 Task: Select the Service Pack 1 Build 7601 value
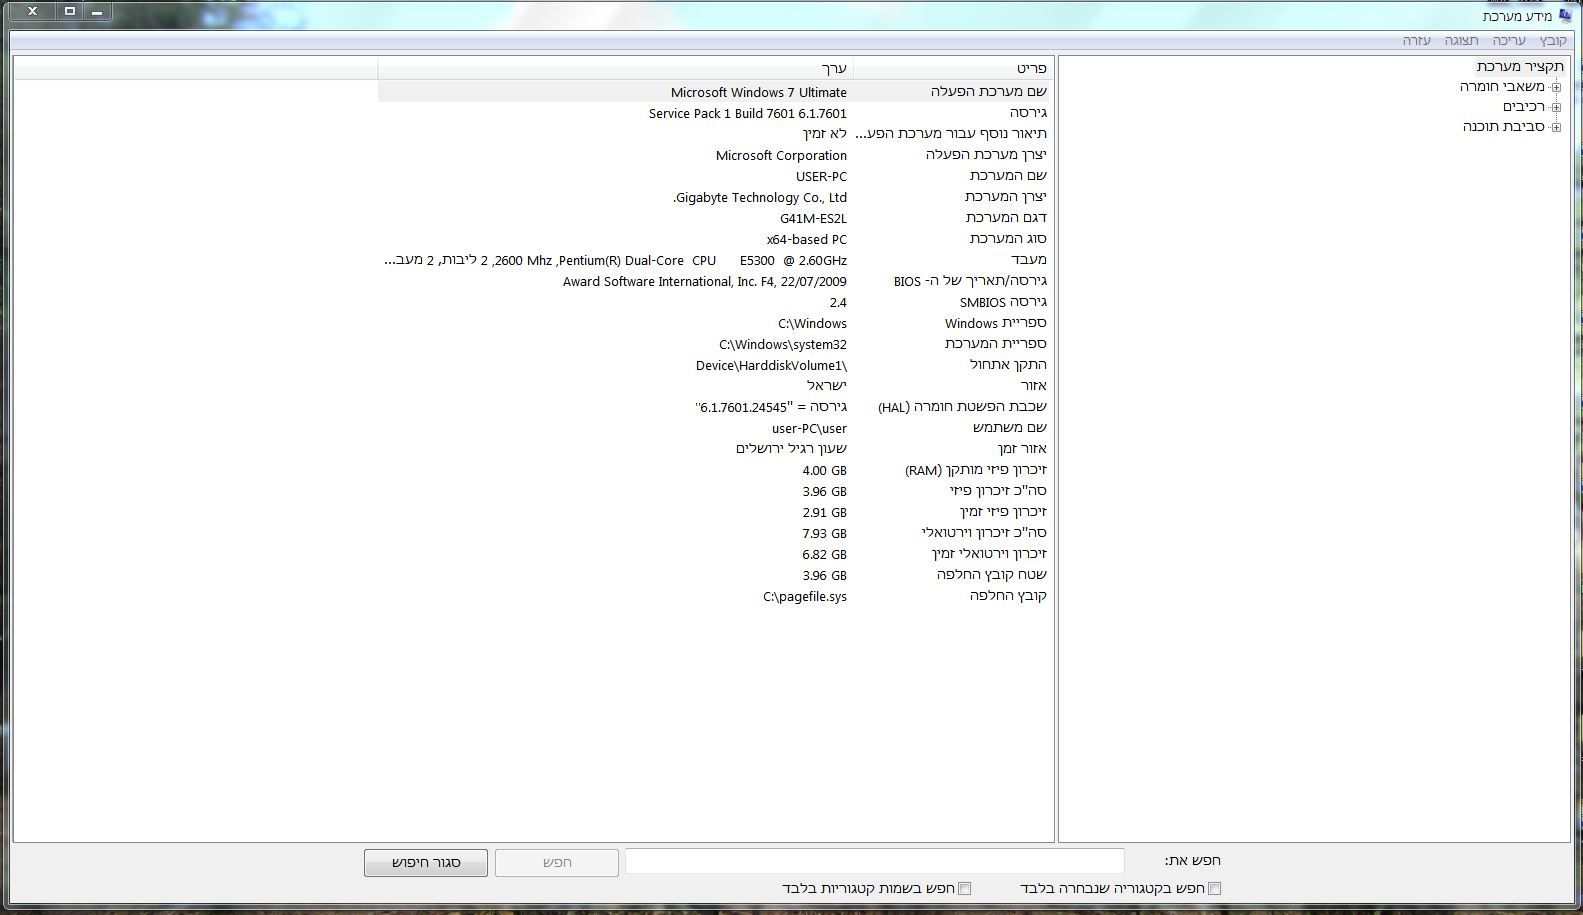click(x=748, y=113)
